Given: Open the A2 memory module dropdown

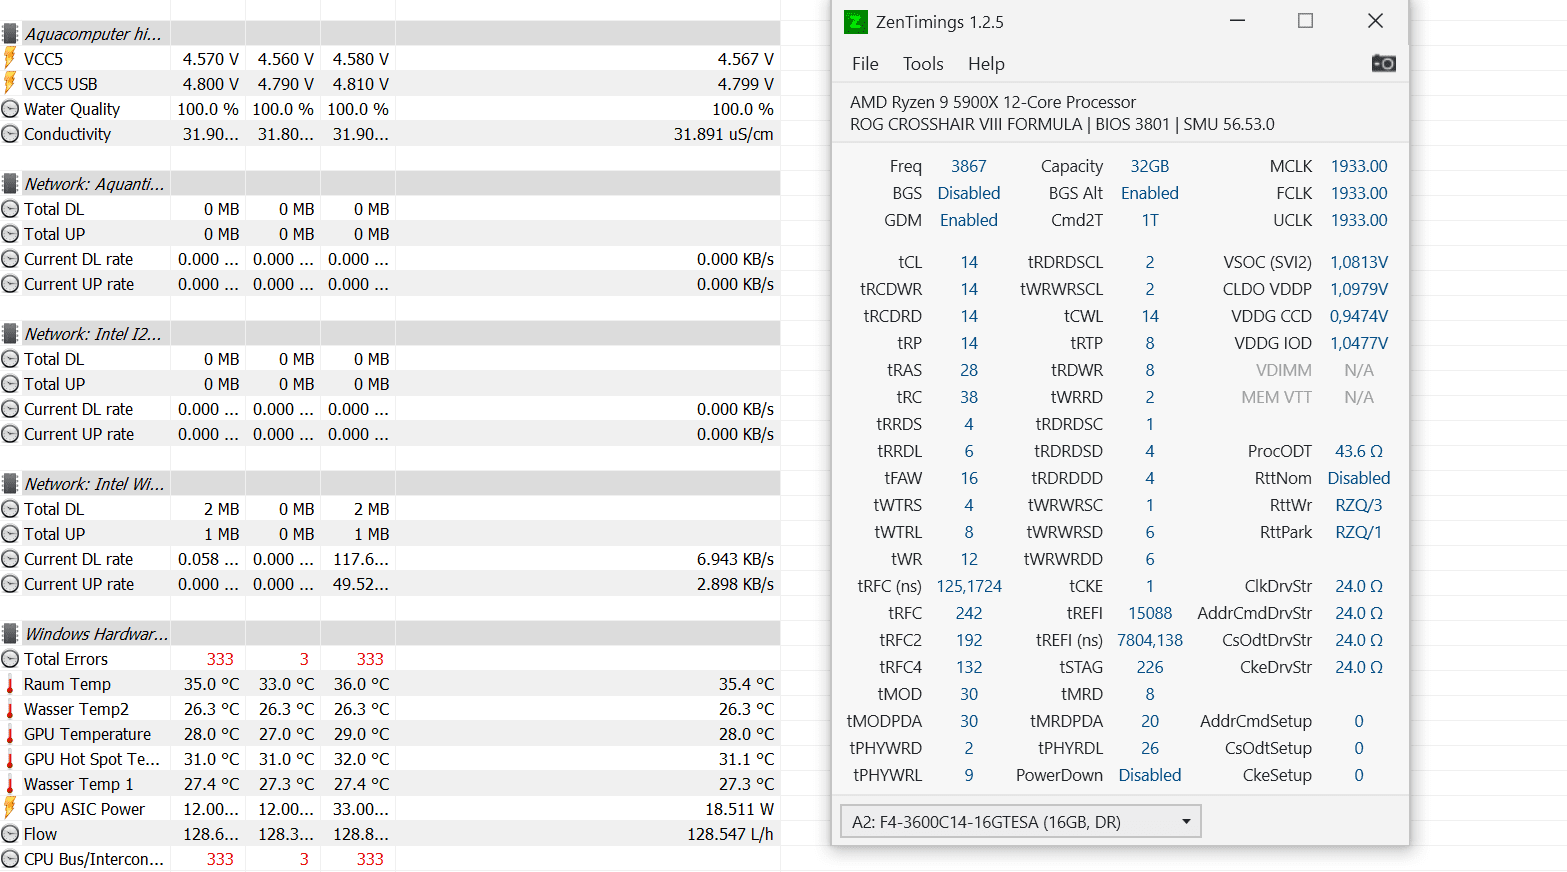Looking at the screenshot, I should (1020, 822).
